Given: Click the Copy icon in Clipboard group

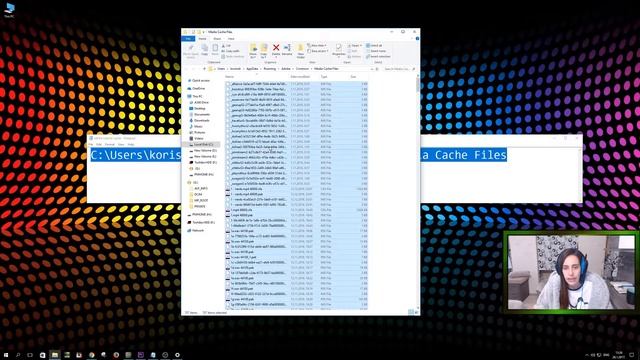Looking at the screenshot, I should click(204, 50).
